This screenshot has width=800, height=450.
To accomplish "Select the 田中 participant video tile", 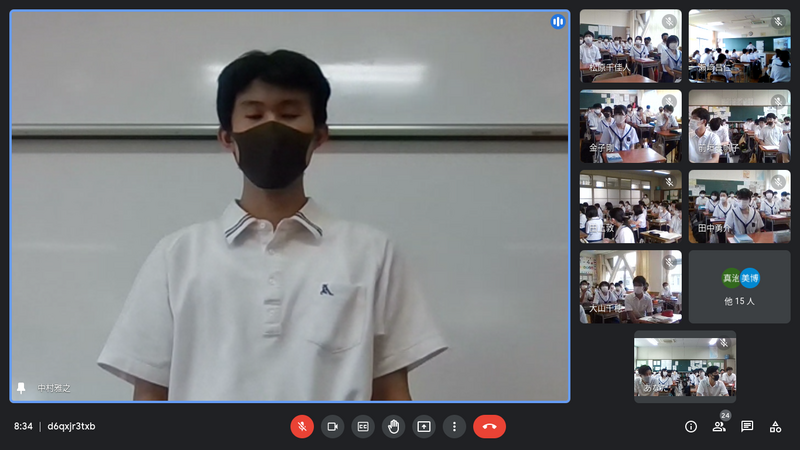I will 739,206.
